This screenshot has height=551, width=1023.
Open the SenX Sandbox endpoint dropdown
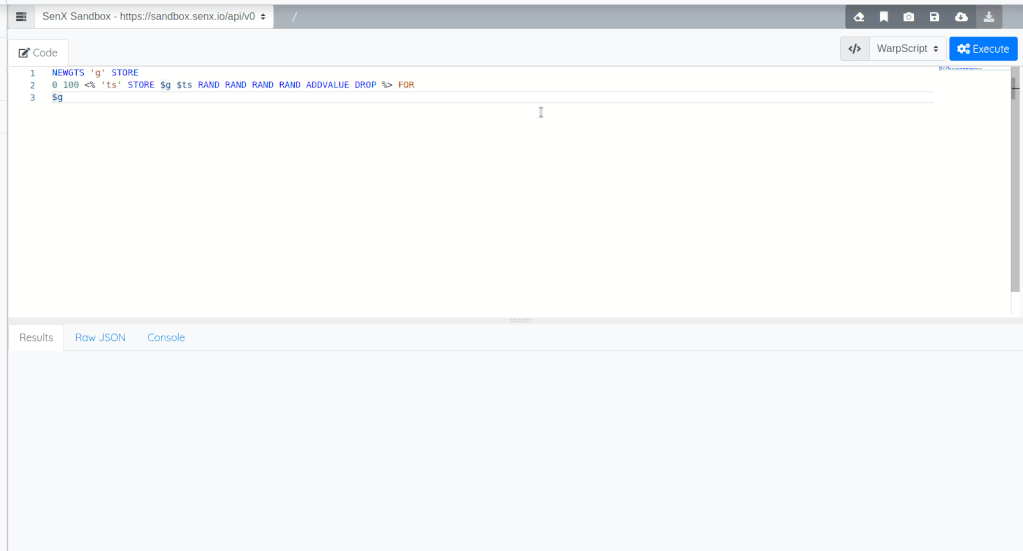[154, 17]
